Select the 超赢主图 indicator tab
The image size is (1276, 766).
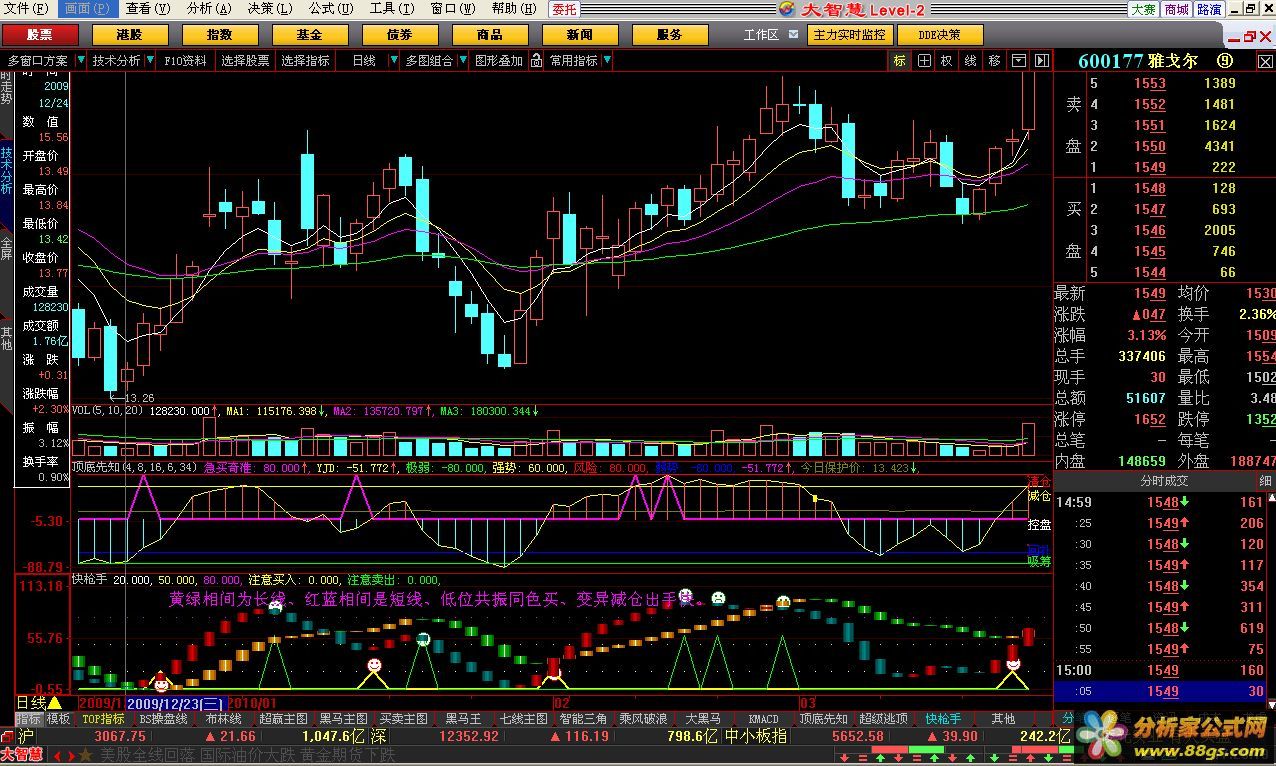283,719
